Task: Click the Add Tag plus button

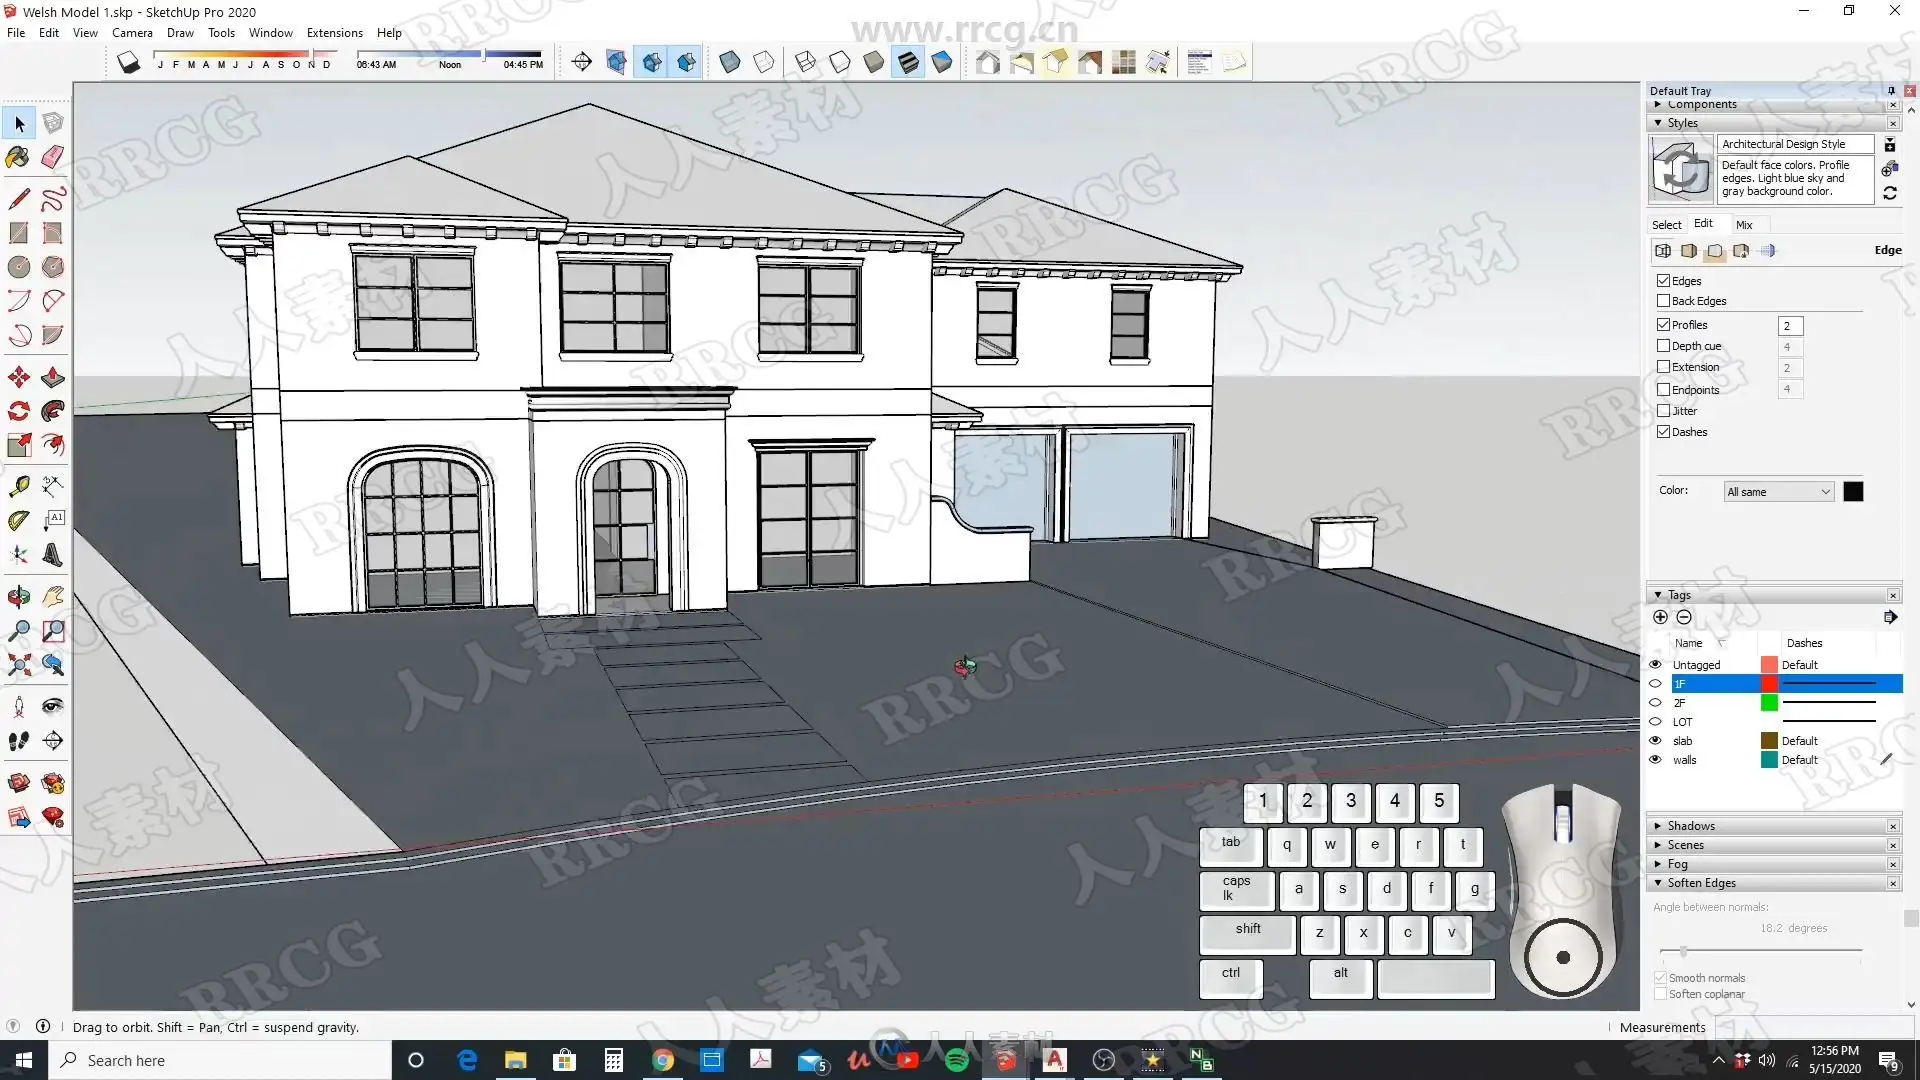Action: (1660, 618)
